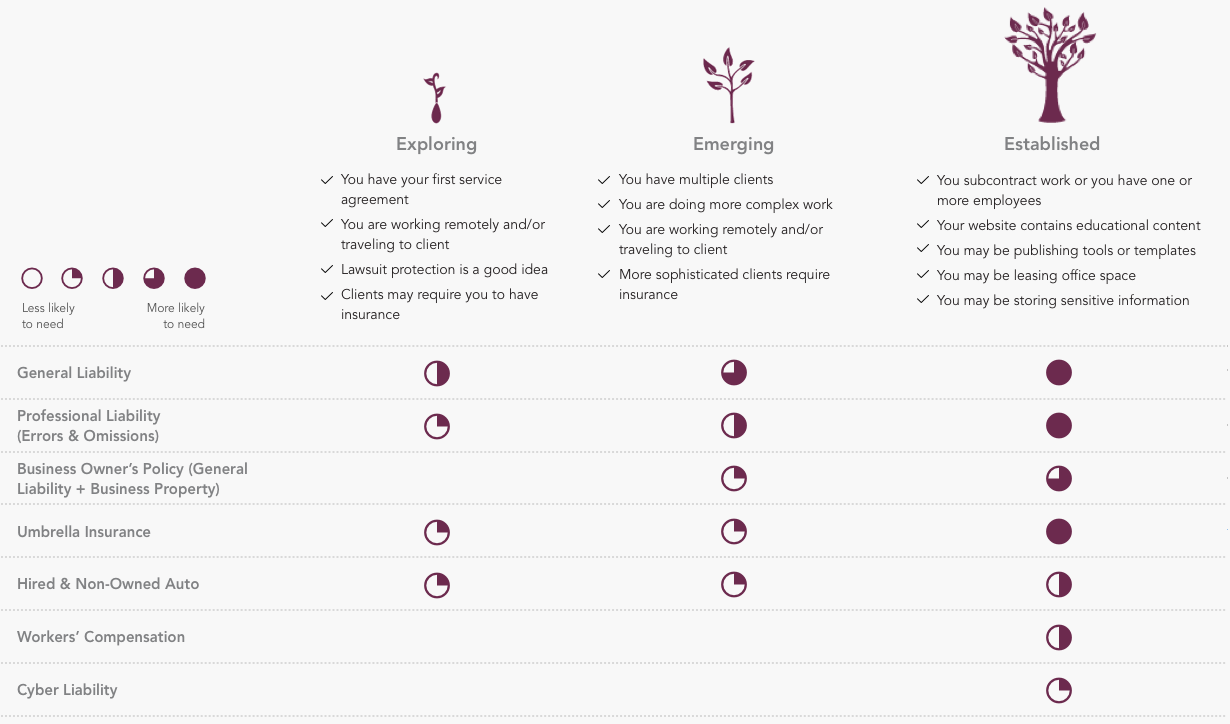Select General Liability circle under Exploring
This screenshot has width=1230, height=724.
pos(437,374)
